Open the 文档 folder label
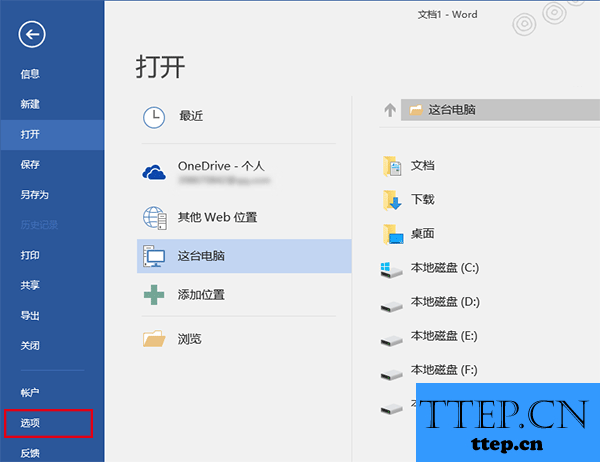Screen dimensions: 600x462 click(423, 166)
